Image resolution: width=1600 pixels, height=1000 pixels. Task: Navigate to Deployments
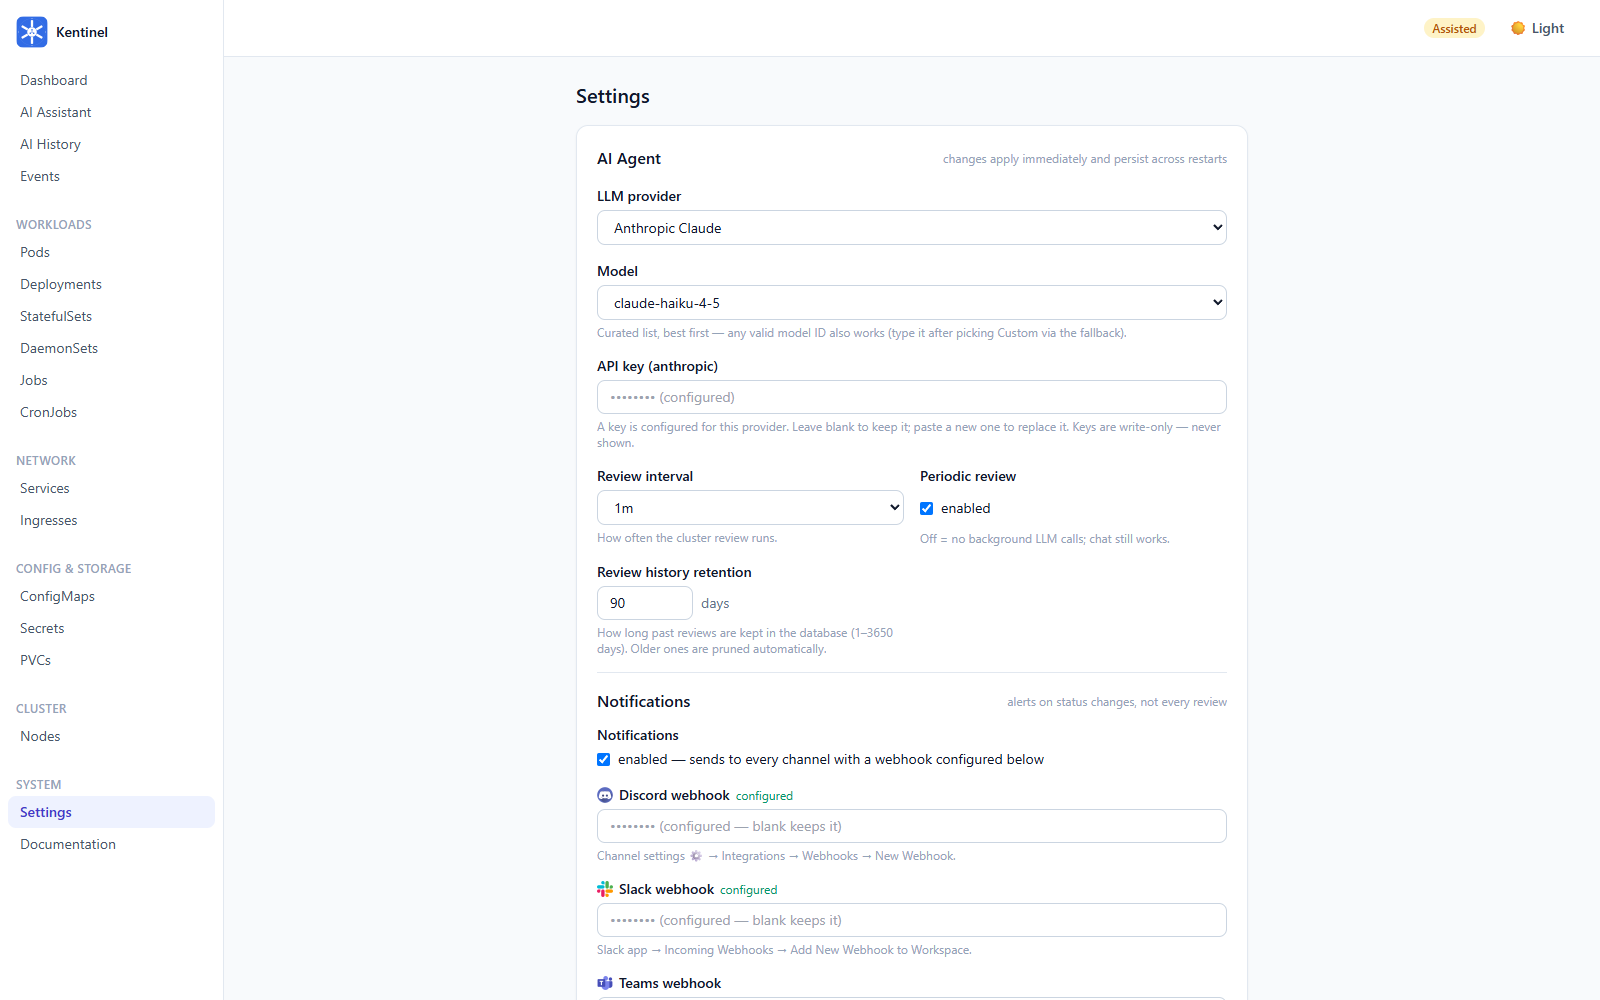click(x=111, y=284)
